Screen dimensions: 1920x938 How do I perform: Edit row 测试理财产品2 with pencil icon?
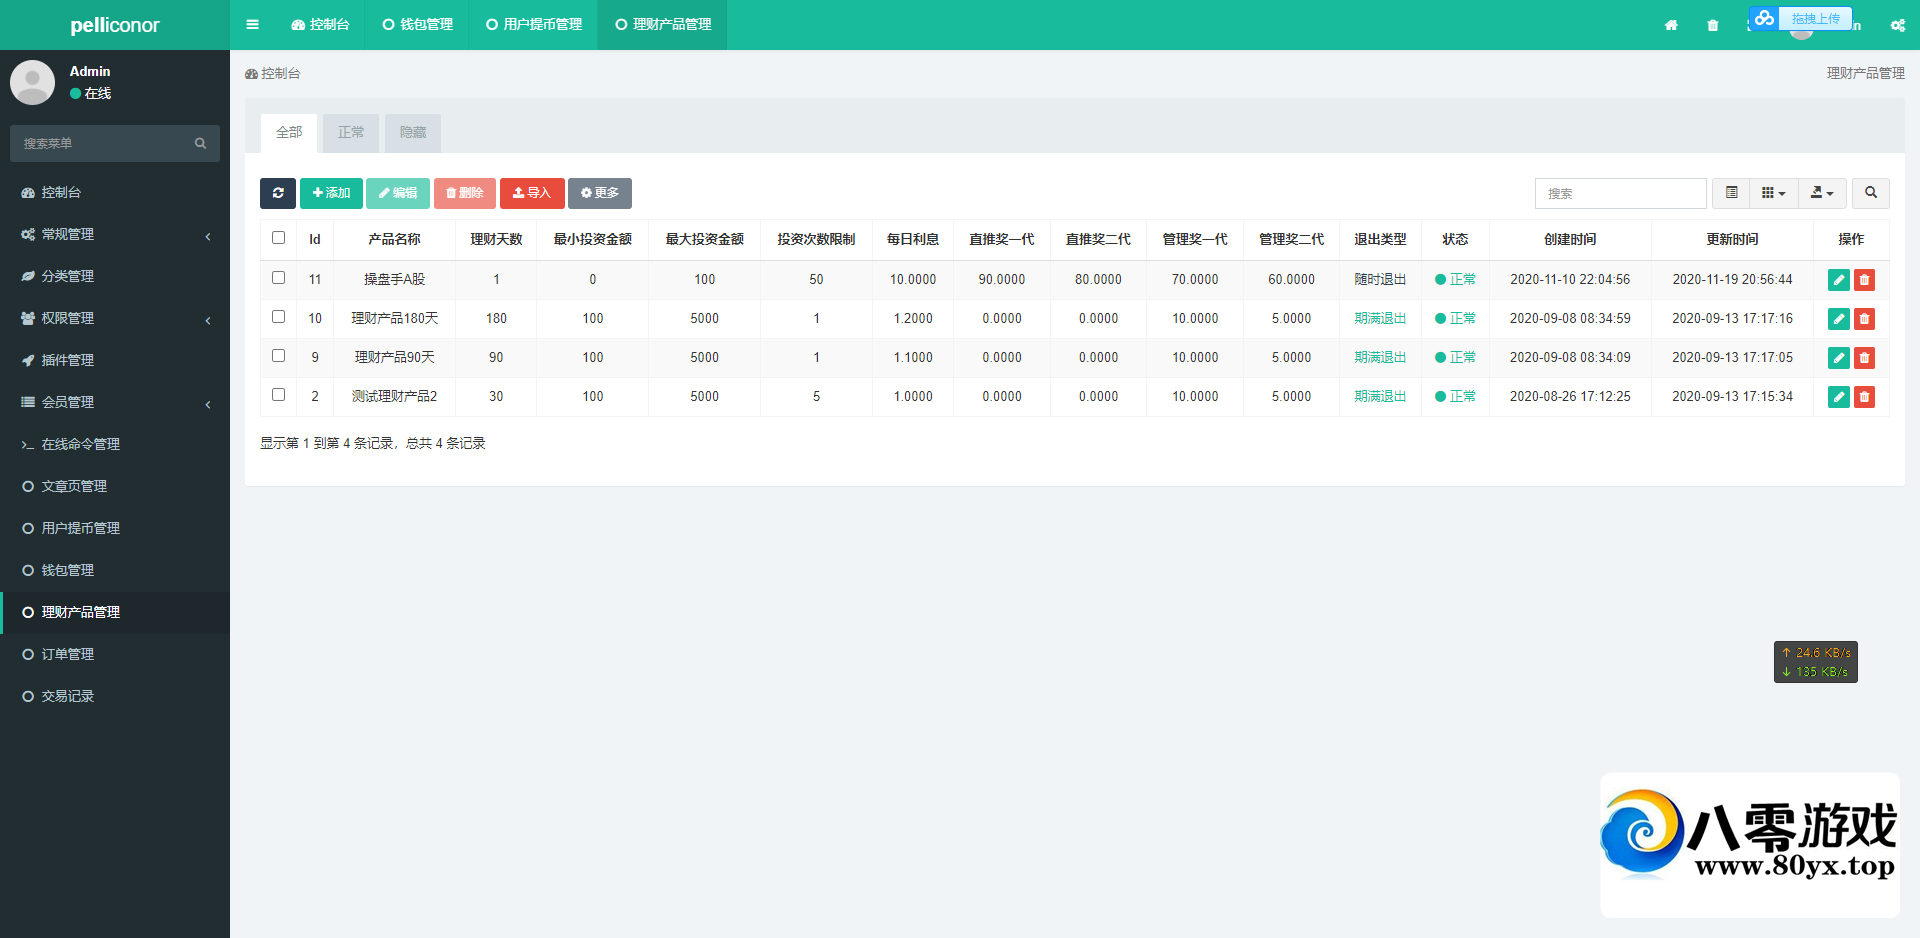click(x=1838, y=397)
